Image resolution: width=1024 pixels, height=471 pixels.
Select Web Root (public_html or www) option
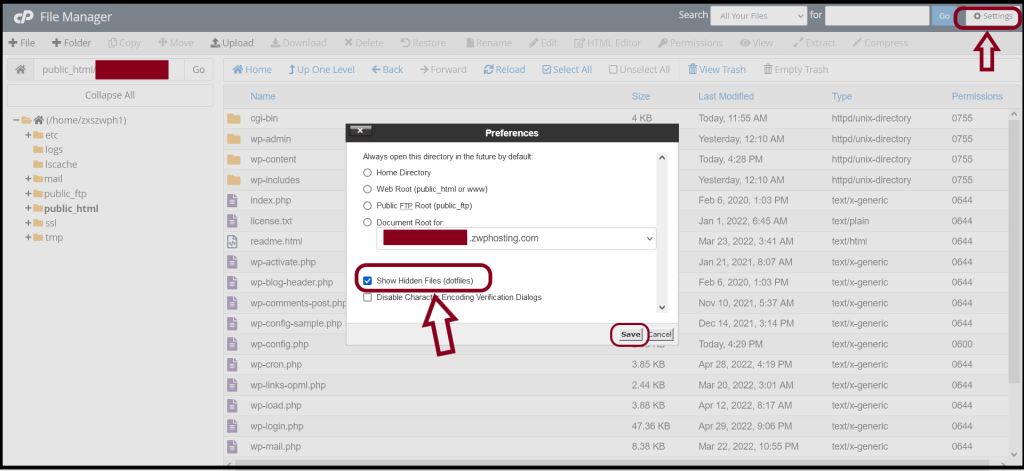click(368, 189)
